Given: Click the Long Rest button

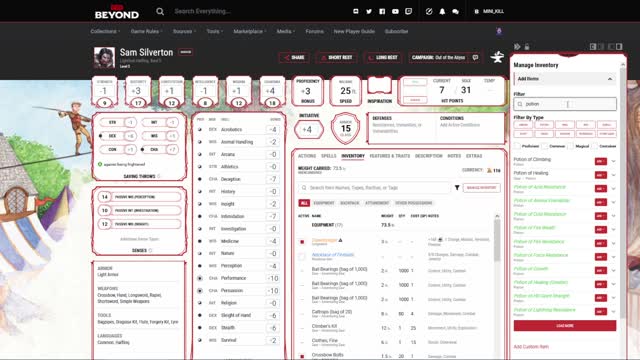Looking at the screenshot, I should click(x=383, y=58).
